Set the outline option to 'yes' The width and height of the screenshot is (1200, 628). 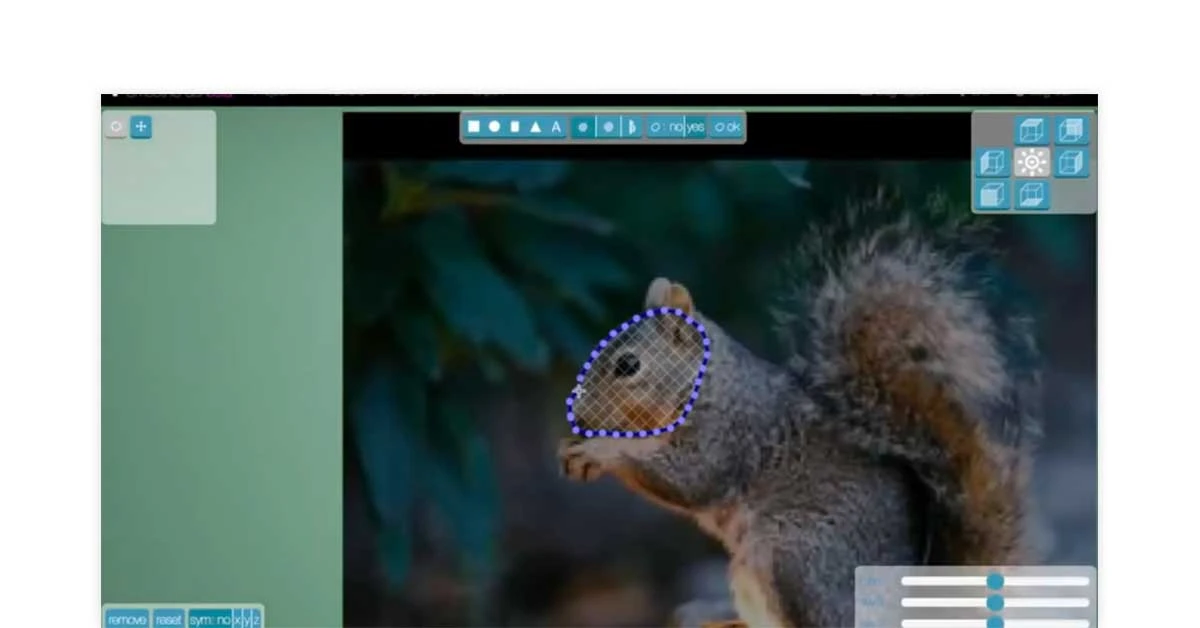pos(695,127)
